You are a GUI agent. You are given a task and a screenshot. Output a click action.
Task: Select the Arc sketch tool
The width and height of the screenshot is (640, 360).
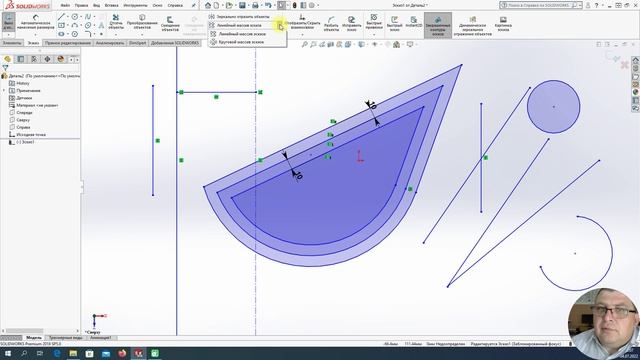(x=75, y=25)
